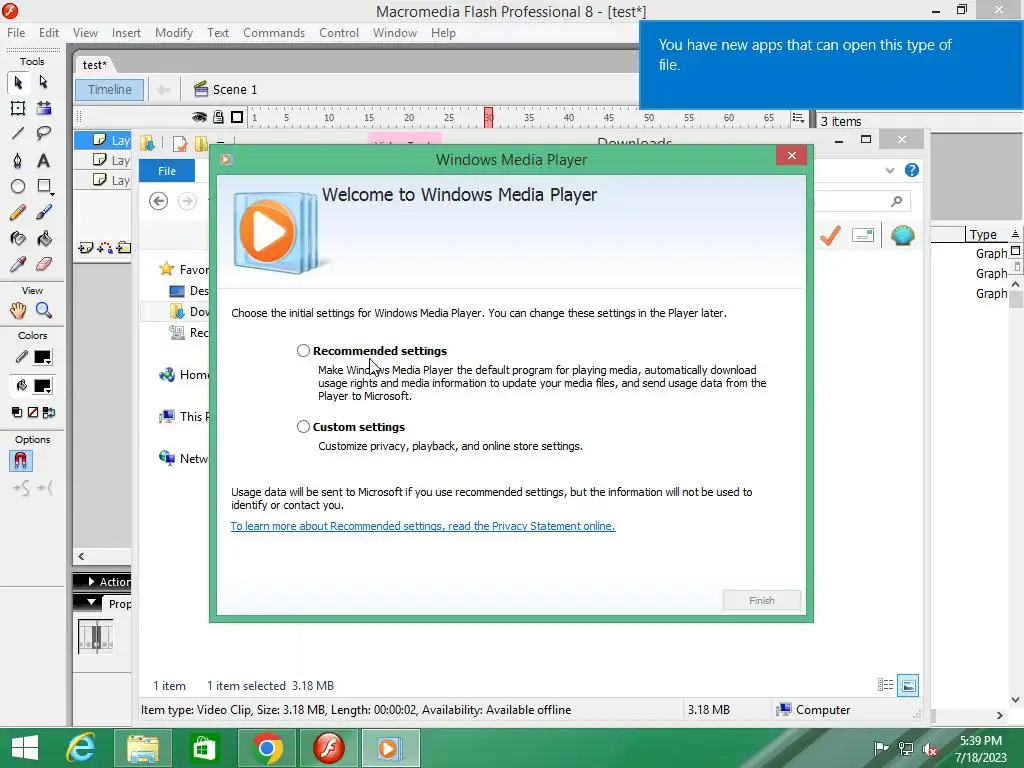Select the Eraser tool
Screen dimensions: 1024x768
click(44, 264)
